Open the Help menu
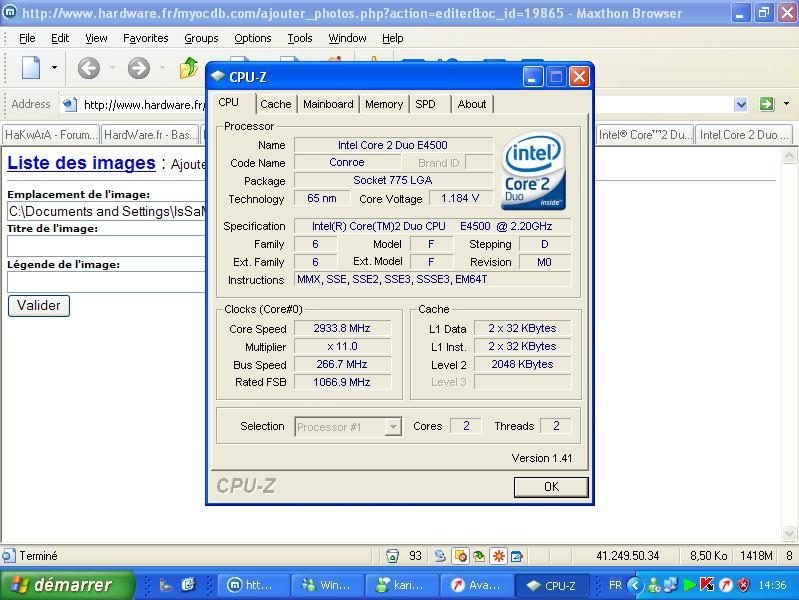 (x=392, y=38)
